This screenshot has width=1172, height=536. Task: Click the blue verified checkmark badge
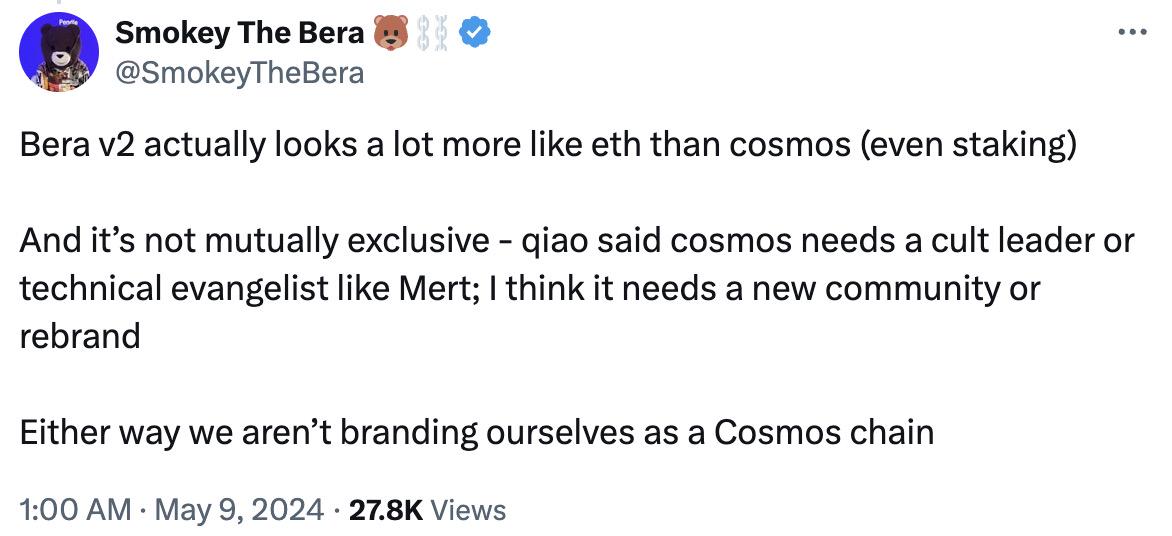click(x=474, y=34)
